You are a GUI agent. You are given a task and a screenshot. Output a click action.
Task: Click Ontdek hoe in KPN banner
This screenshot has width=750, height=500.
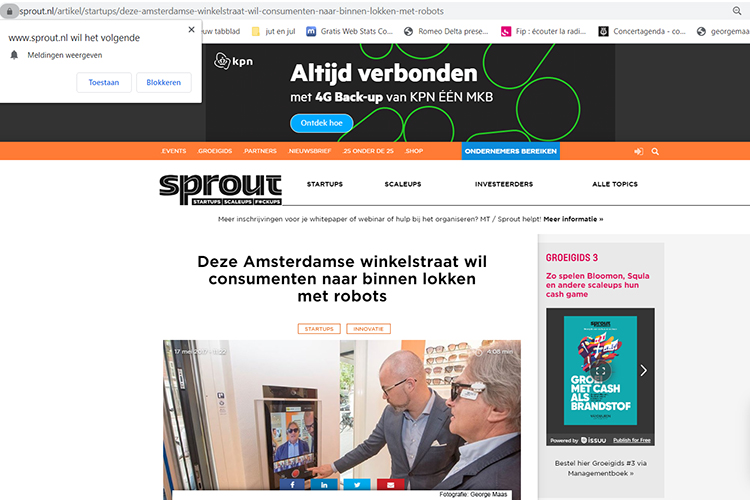[x=321, y=123]
